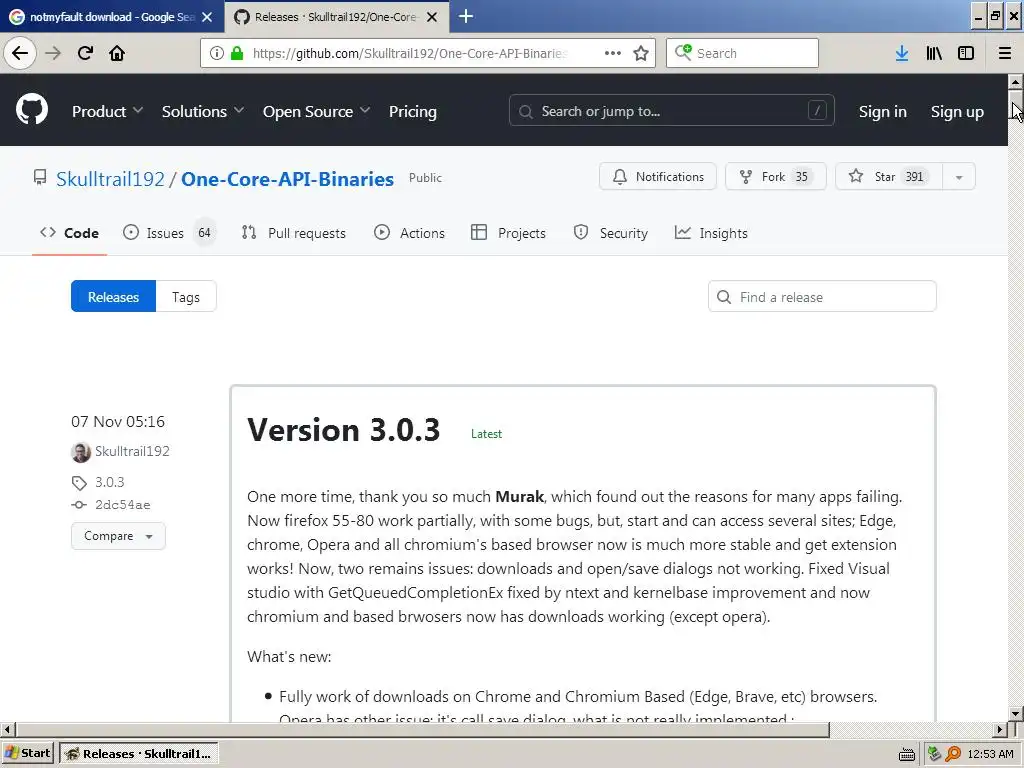Switch to the notmyfault download Google tab
Image resolution: width=1024 pixels, height=768 pixels.
click(x=111, y=17)
